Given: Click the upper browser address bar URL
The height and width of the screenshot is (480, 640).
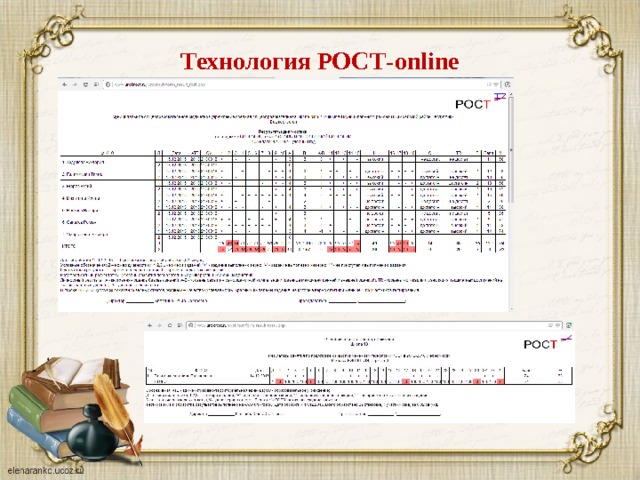Looking at the screenshot, I should (159, 84).
